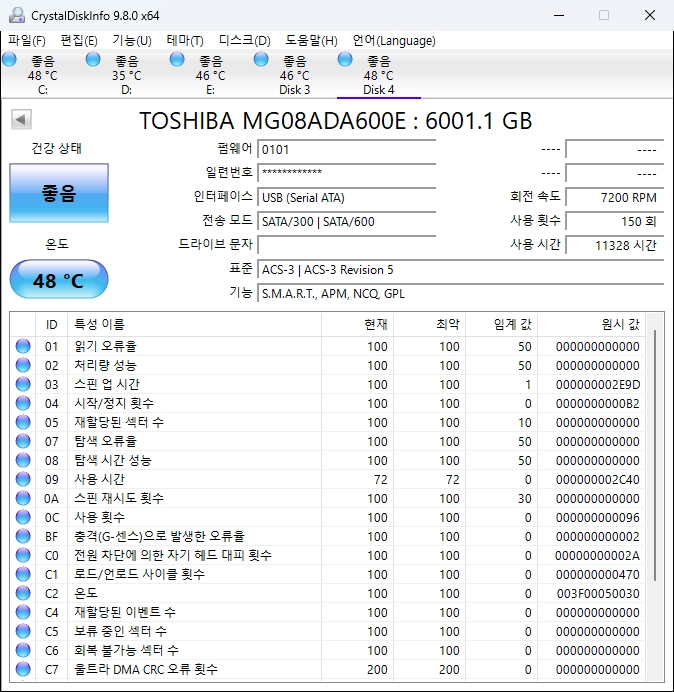This screenshot has height=692, width=674.
Task: Click blue status icon for attribute BF
Action: (23, 536)
